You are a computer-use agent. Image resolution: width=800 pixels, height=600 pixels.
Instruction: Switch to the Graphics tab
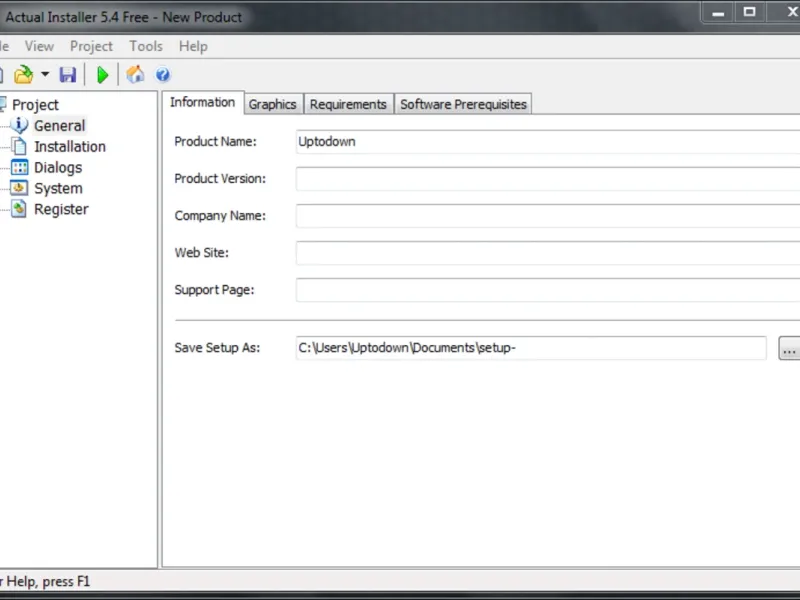click(272, 104)
